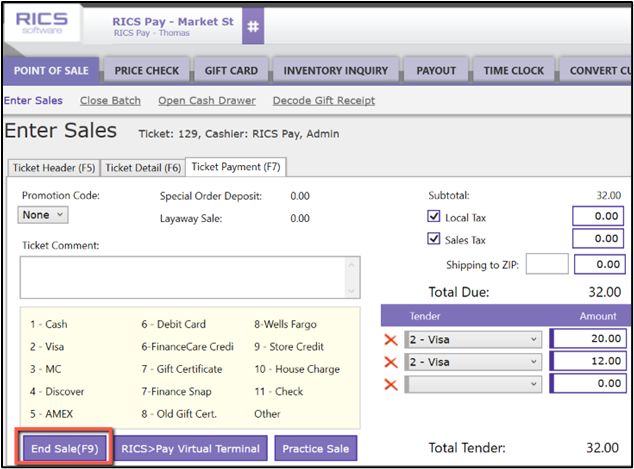Open the Payout tab
The width and height of the screenshot is (634, 469).
(x=436, y=70)
